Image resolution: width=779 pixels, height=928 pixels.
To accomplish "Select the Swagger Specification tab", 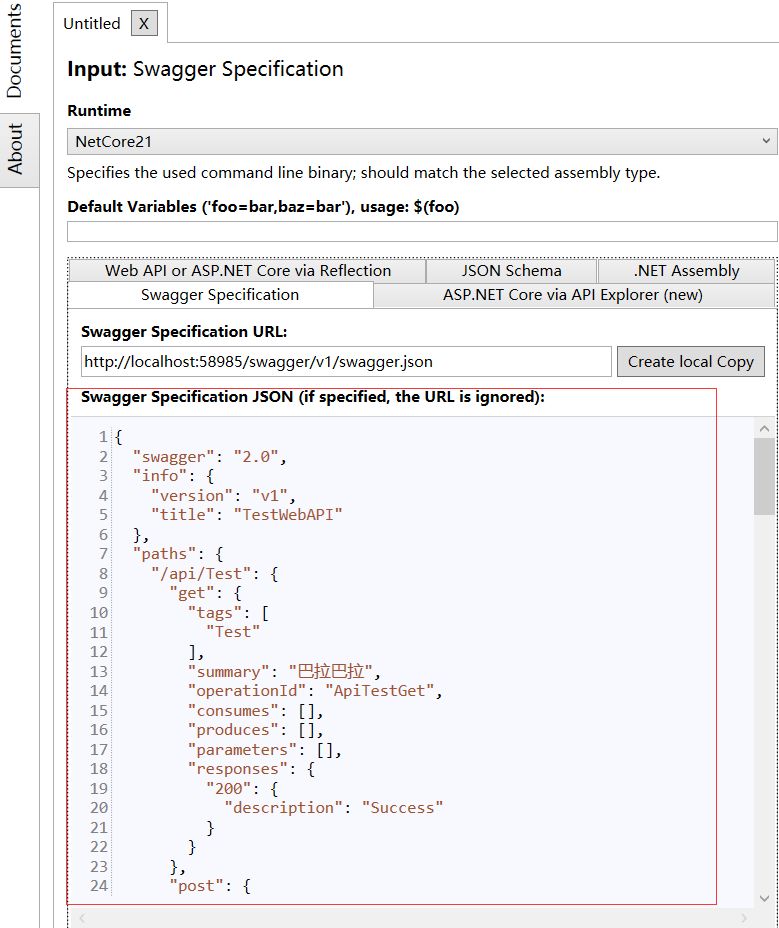I will [220, 295].
